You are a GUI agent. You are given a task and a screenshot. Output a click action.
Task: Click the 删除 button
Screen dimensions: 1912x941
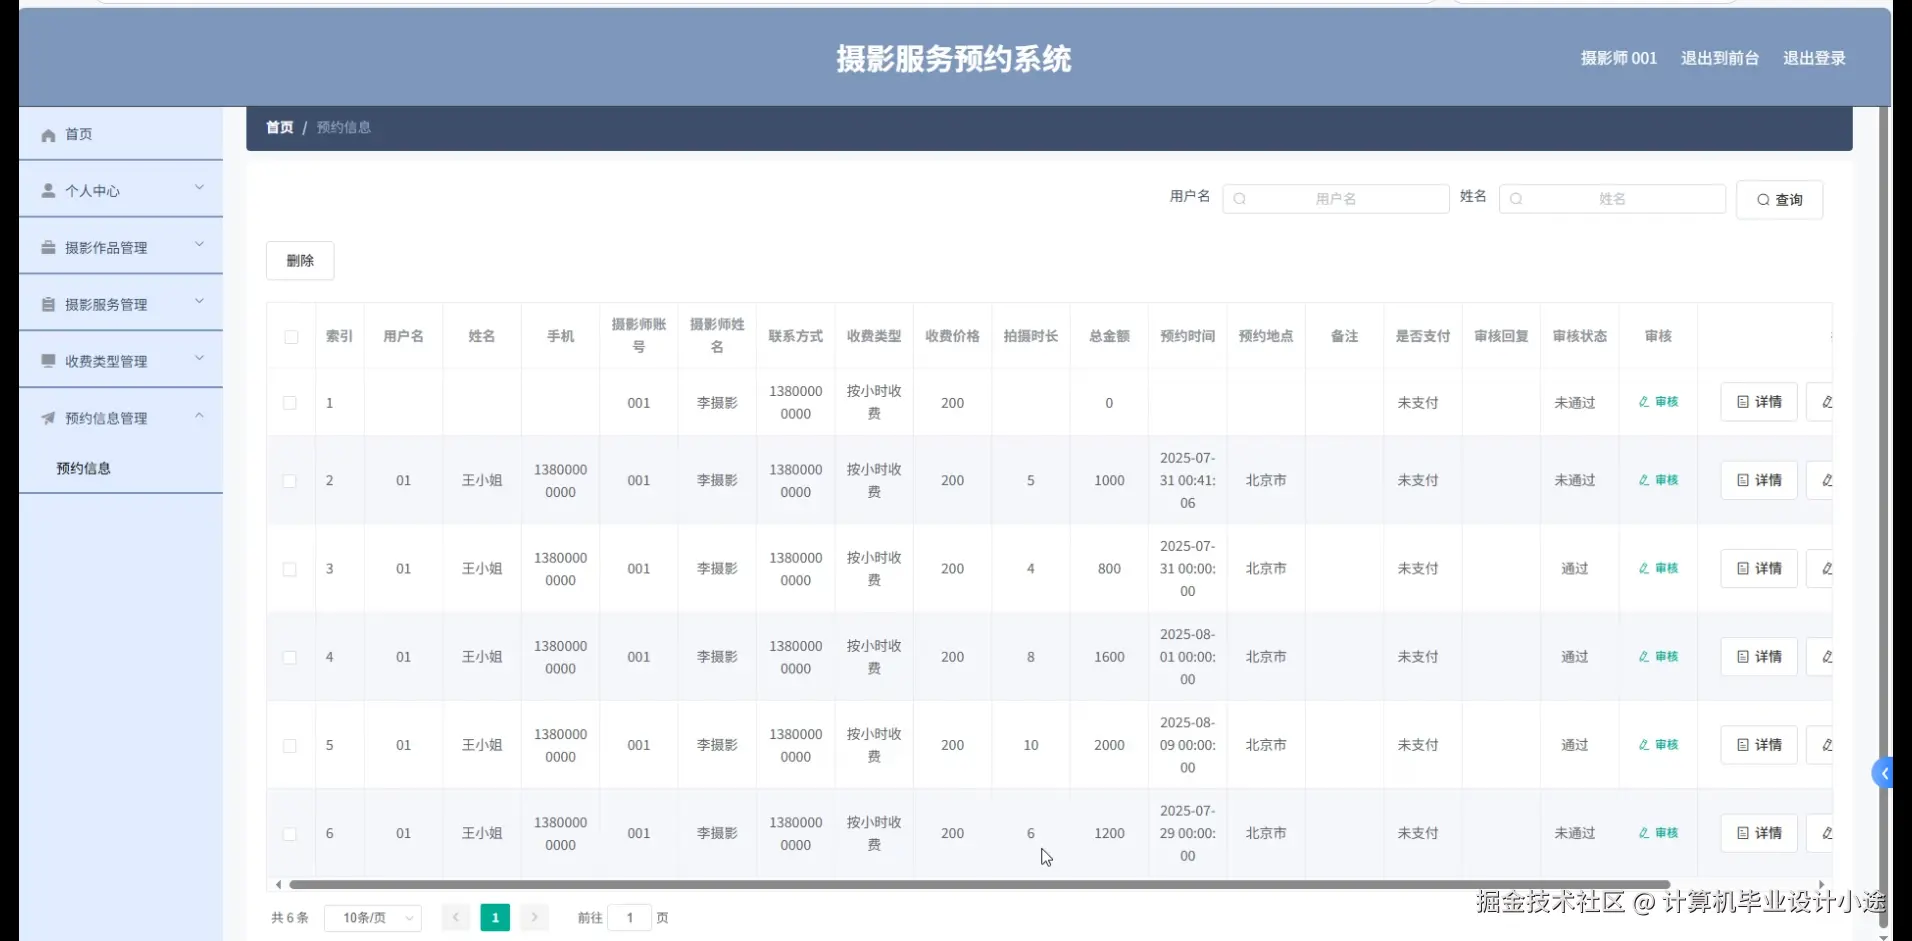pos(300,261)
